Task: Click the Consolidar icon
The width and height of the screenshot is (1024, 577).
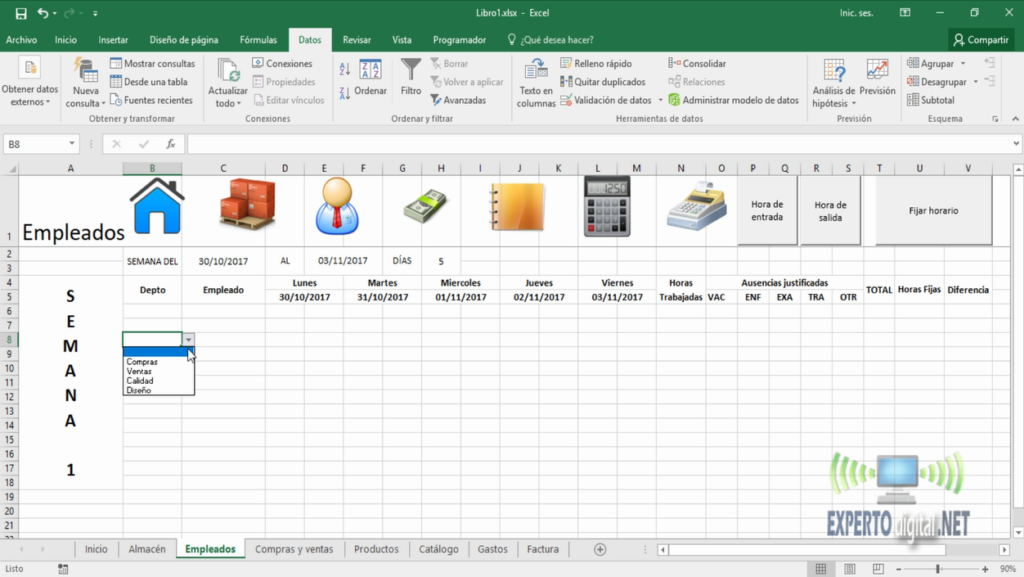Action: pyautogui.click(x=673, y=62)
